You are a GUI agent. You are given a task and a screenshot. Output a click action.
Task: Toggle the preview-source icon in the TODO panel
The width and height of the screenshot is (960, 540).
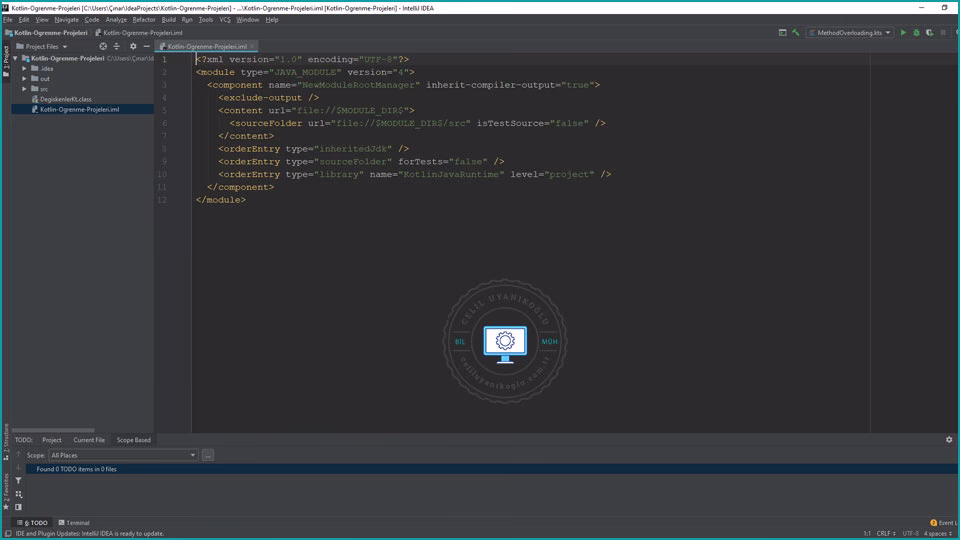pyautogui.click(x=18, y=507)
